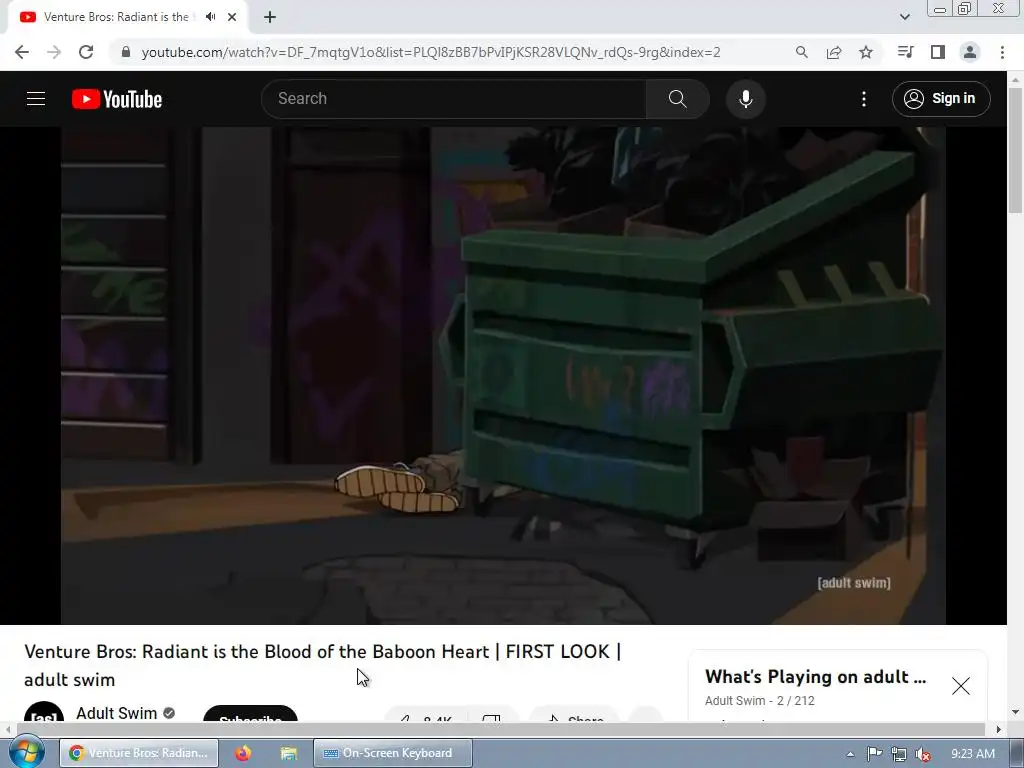Launch Firefox from the taskbar

click(x=243, y=753)
